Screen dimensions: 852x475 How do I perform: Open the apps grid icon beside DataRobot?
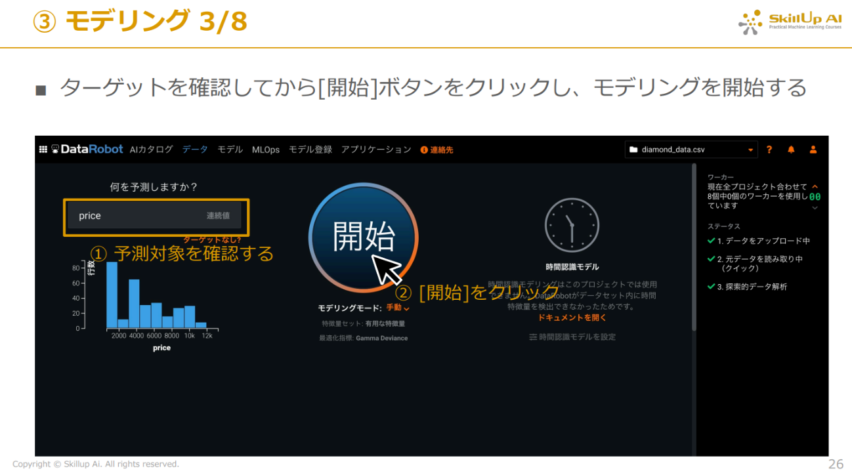tap(43, 149)
